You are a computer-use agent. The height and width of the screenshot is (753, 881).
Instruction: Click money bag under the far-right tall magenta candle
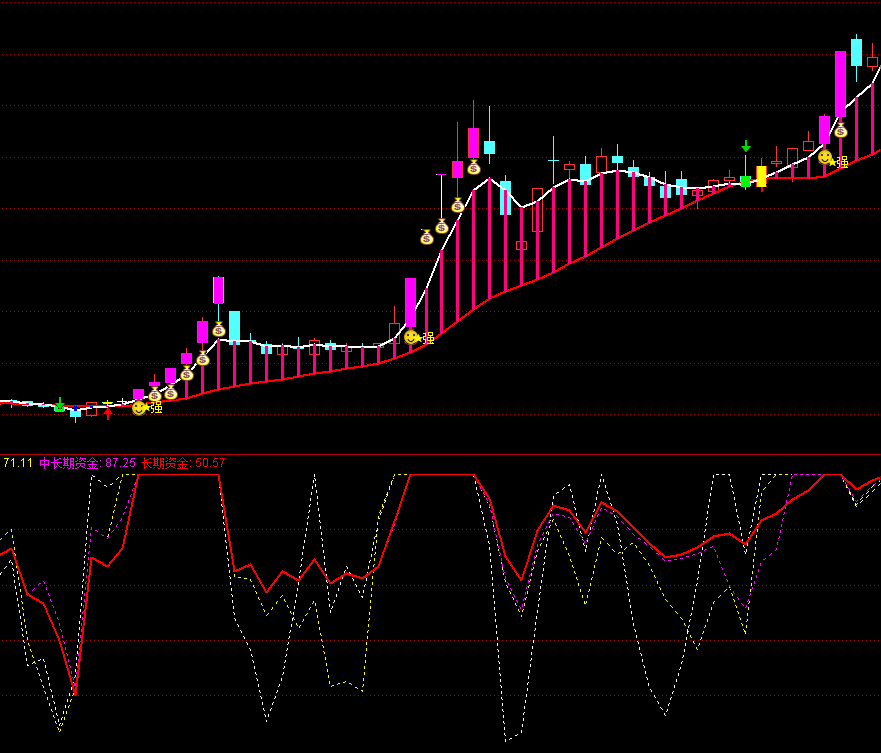(x=840, y=130)
